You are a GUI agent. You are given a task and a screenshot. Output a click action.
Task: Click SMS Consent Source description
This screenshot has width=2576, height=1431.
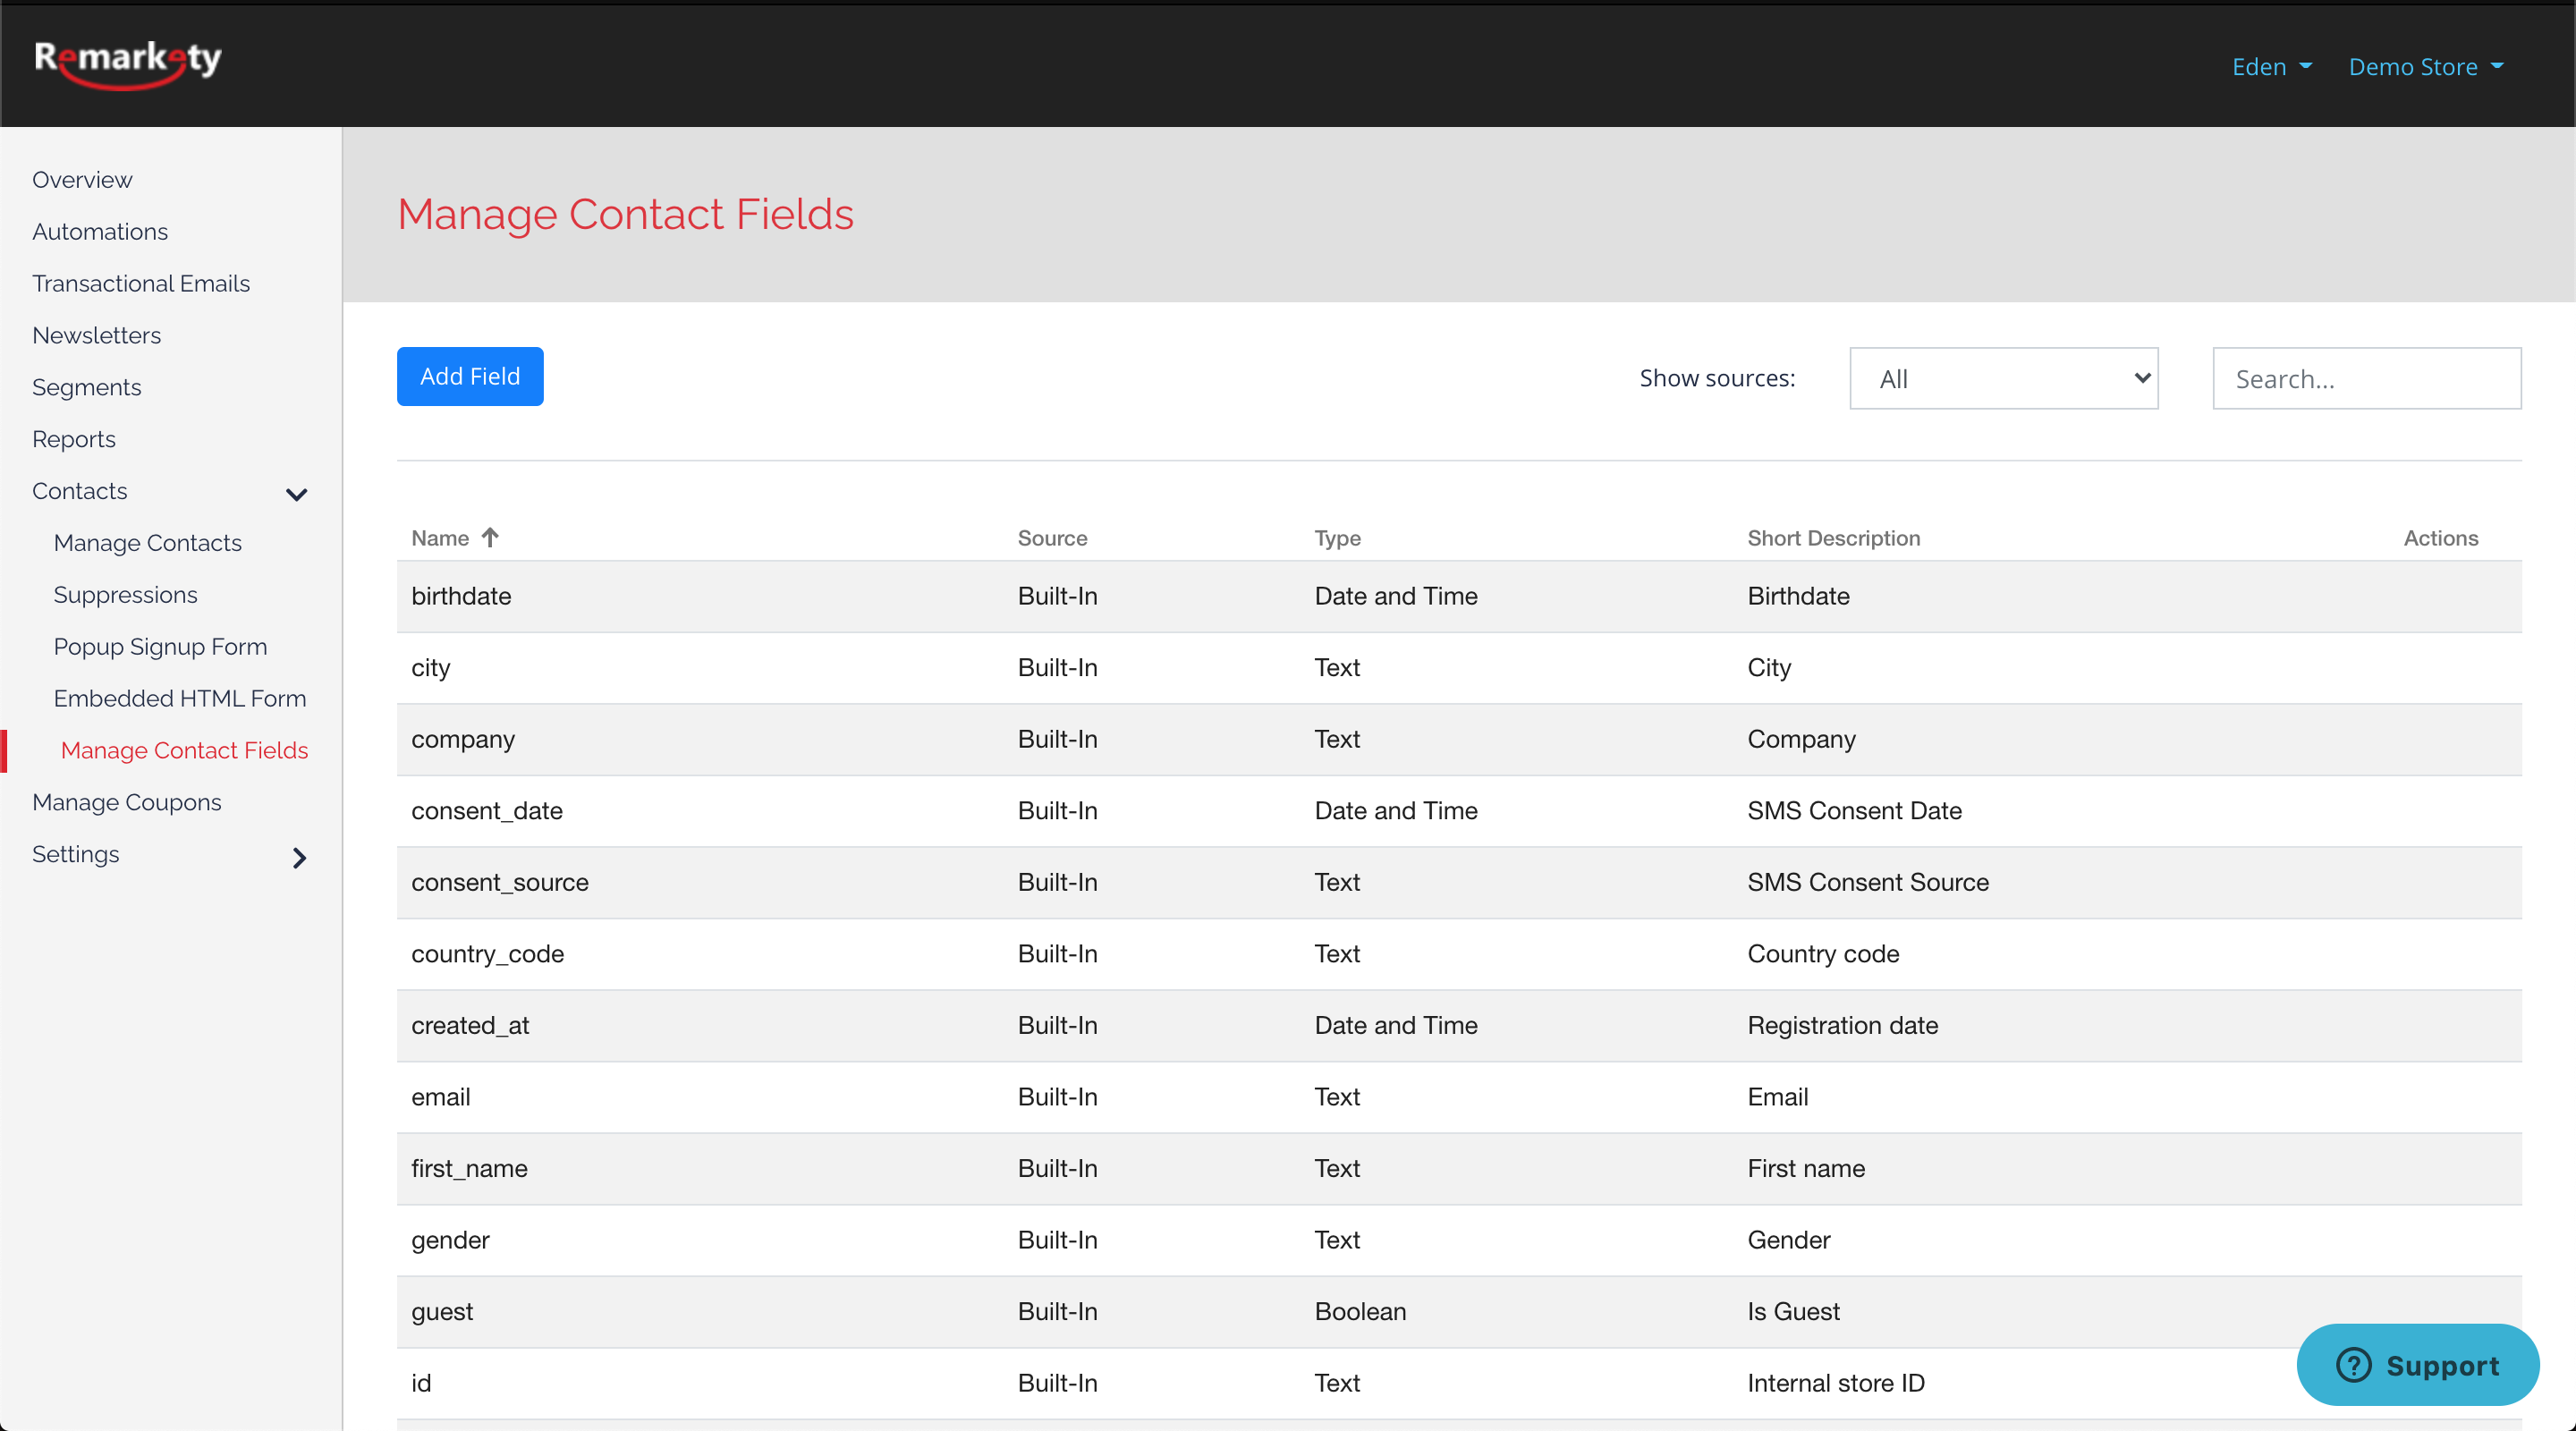click(1868, 882)
